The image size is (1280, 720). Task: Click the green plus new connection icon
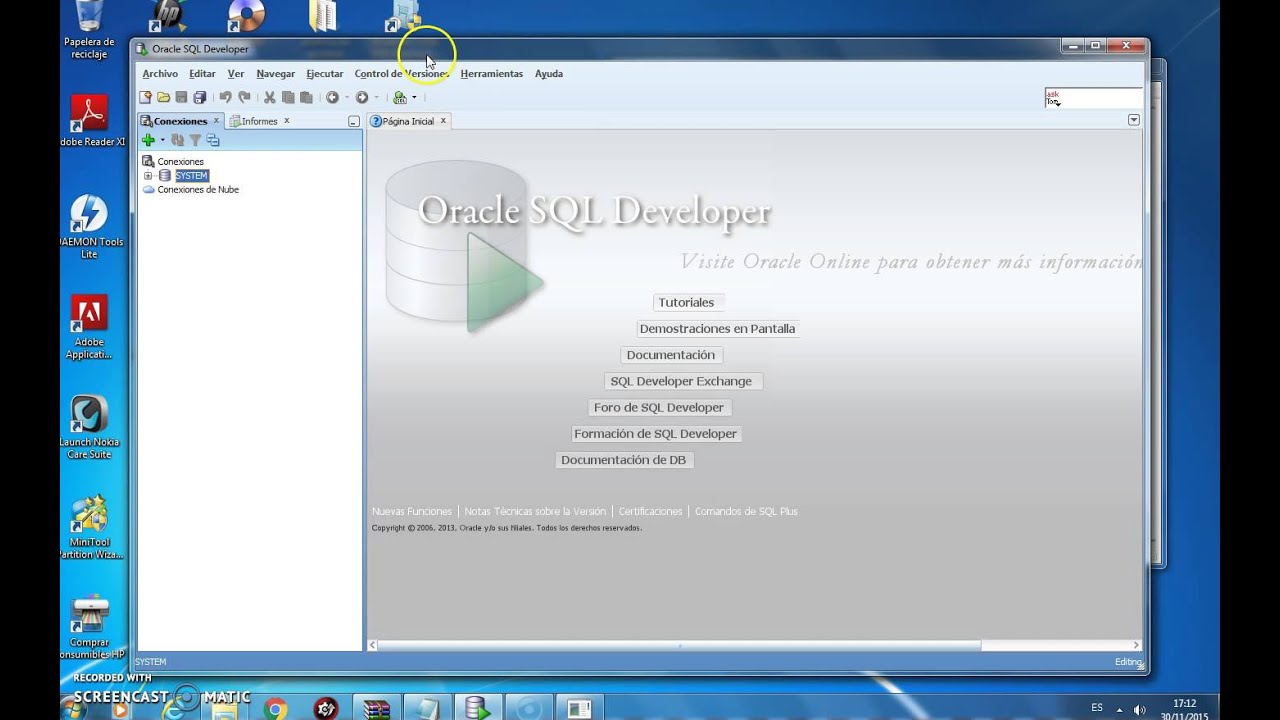pyautogui.click(x=148, y=140)
